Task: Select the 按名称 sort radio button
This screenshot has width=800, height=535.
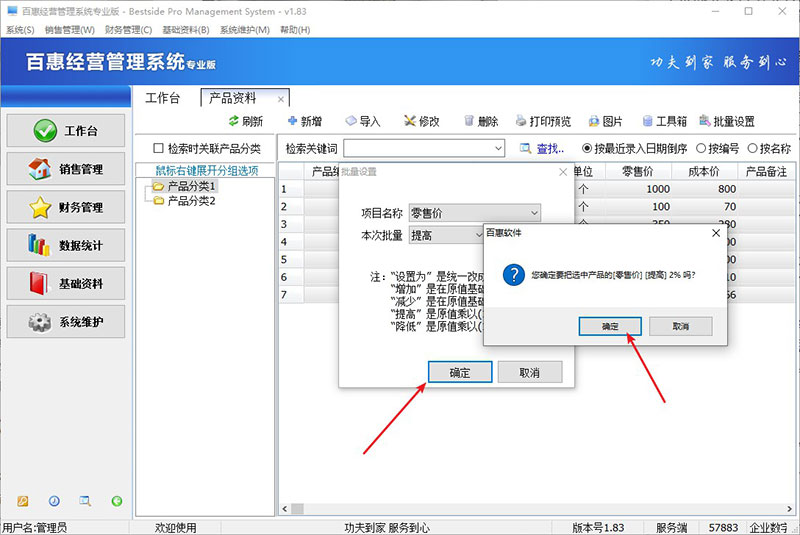Action: point(752,148)
